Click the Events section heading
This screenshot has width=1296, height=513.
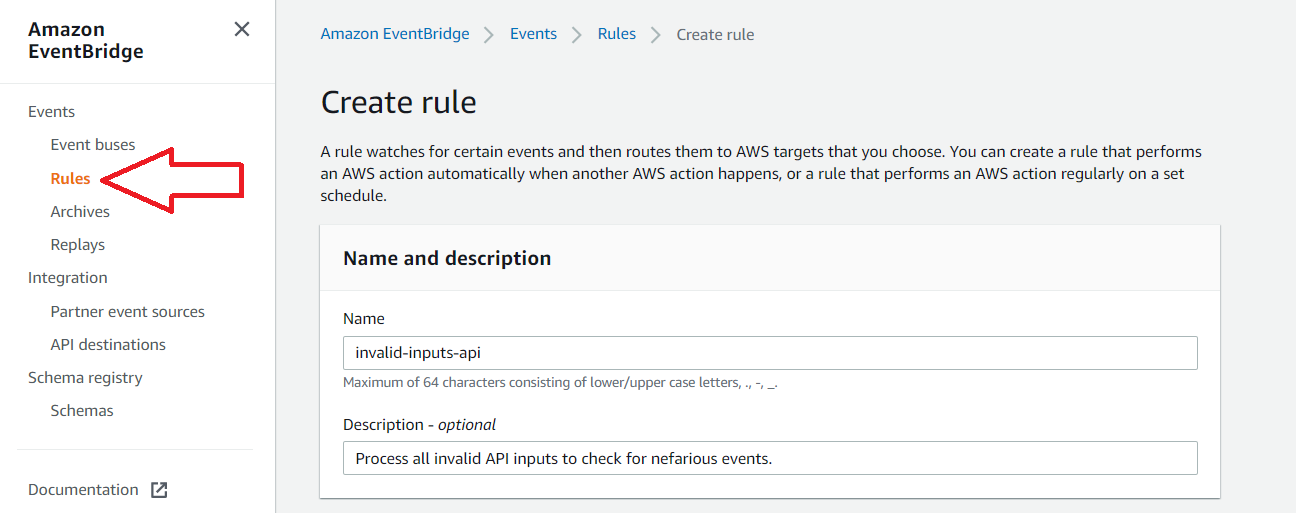click(x=52, y=112)
